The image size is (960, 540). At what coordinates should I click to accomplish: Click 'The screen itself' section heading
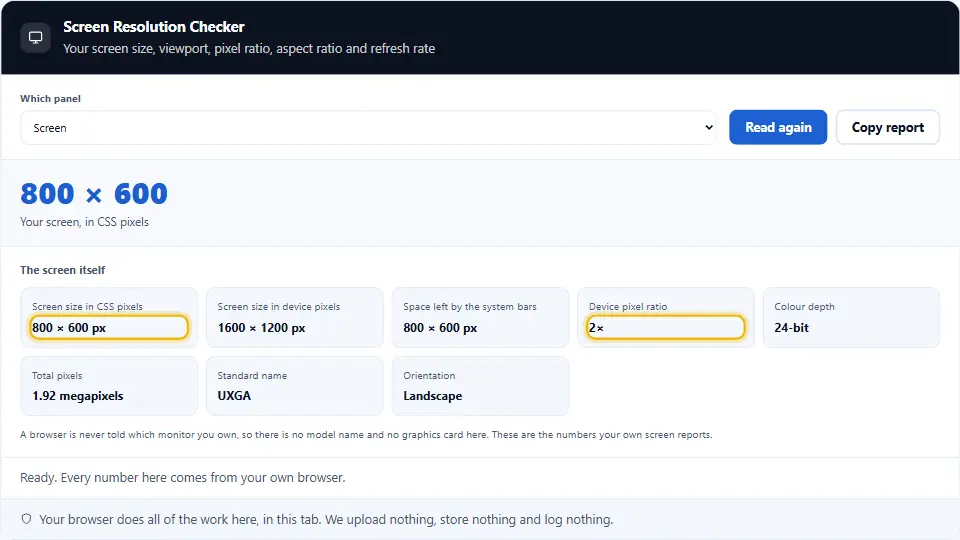click(x=62, y=270)
